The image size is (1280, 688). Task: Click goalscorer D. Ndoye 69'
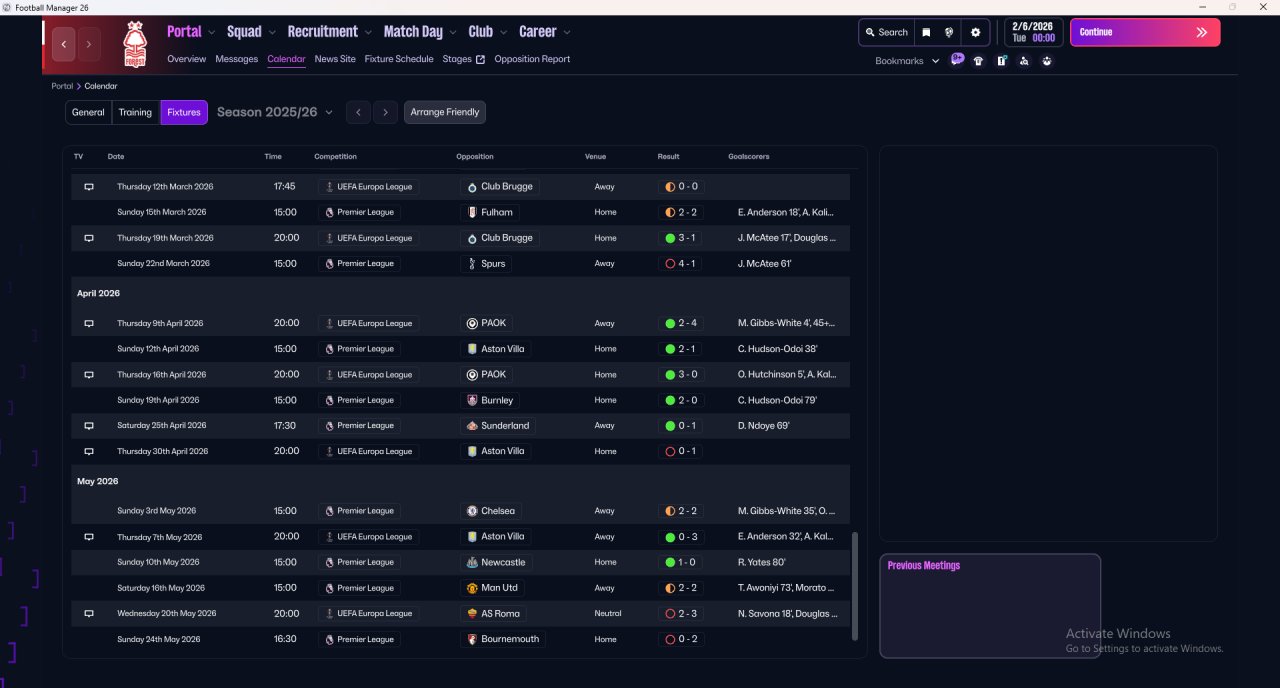[764, 426]
